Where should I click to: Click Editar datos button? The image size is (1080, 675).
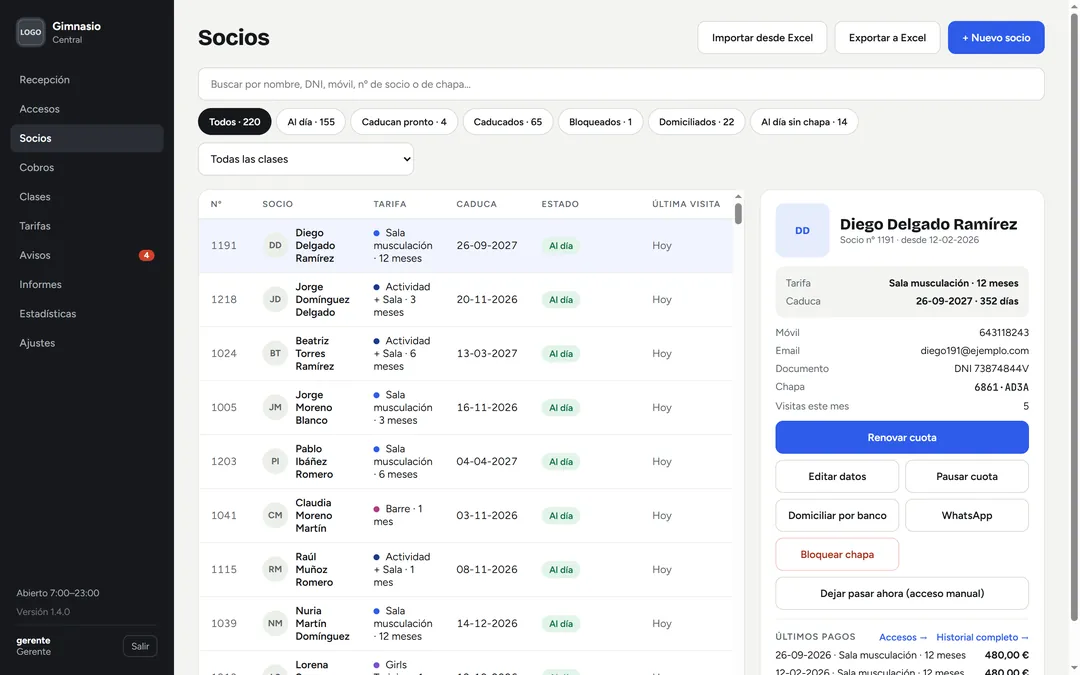click(837, 477)
